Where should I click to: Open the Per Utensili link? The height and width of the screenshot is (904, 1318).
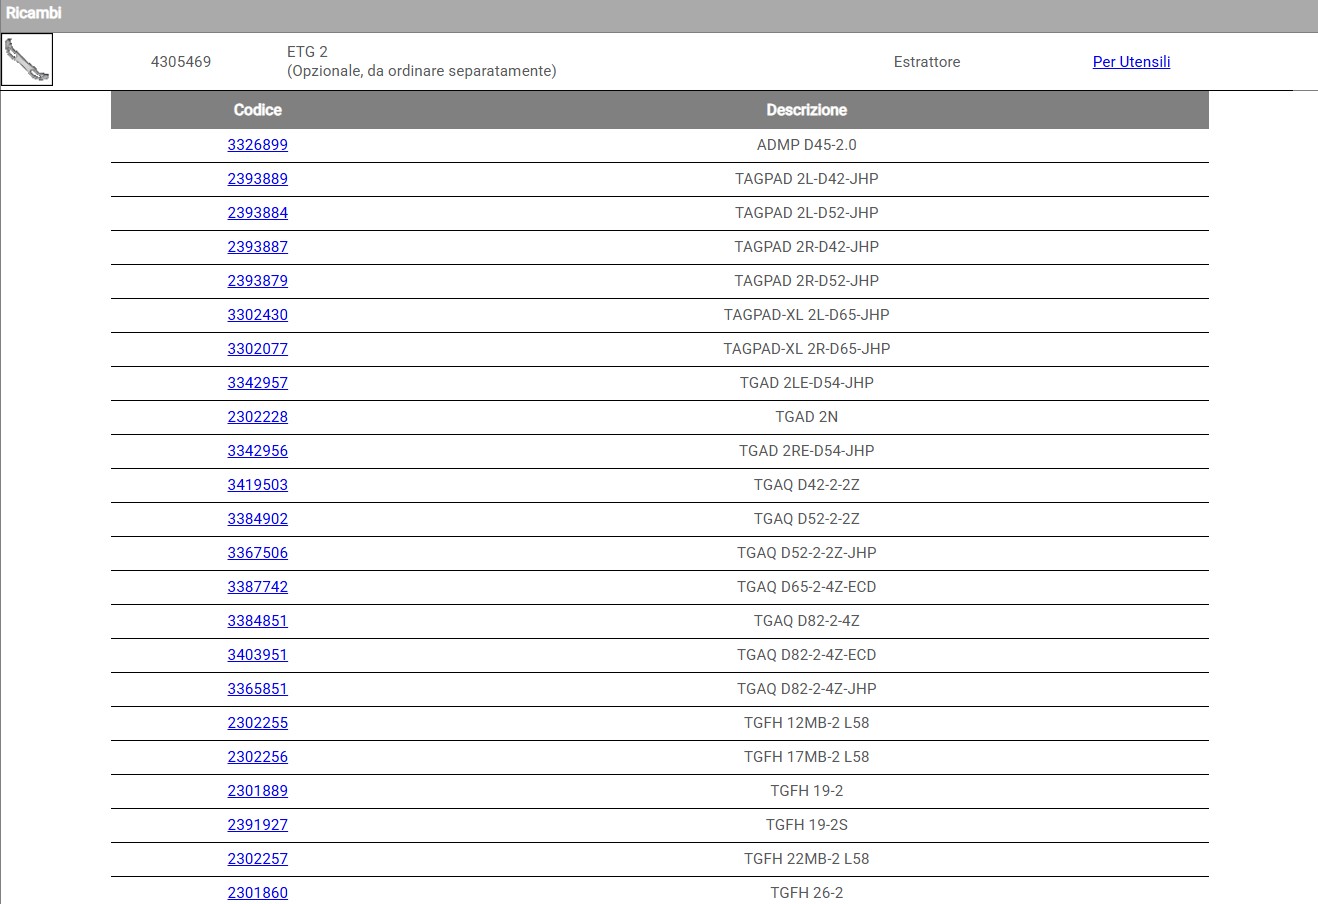(x=1131, y=62)
